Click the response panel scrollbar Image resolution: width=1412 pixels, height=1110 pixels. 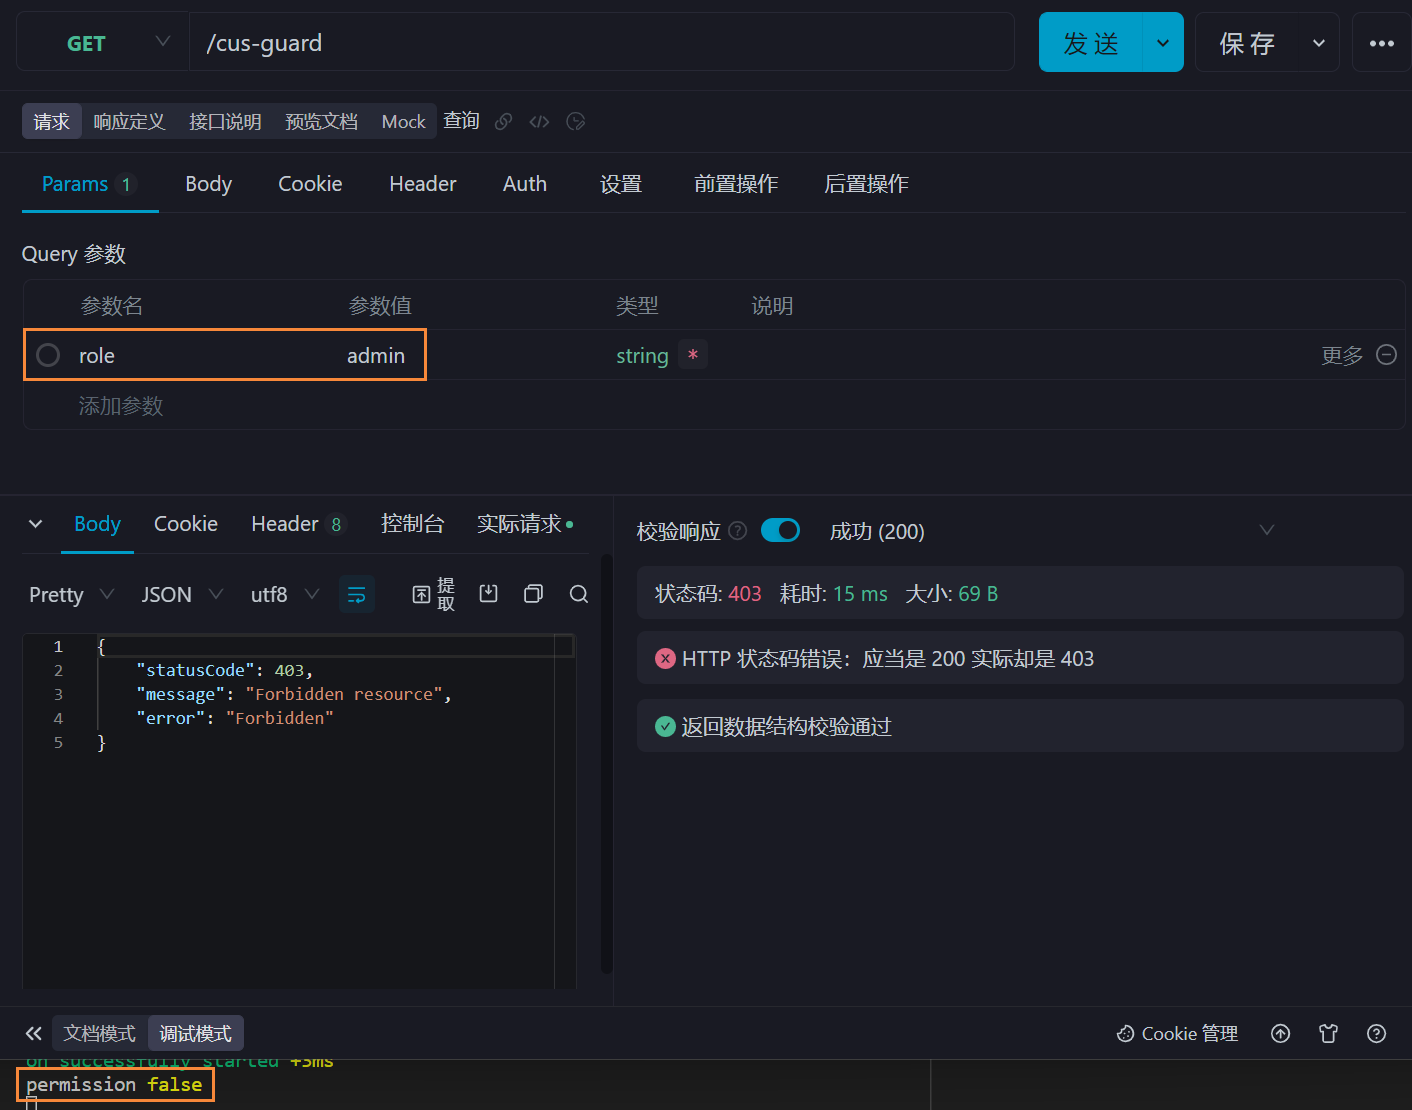(606, 764)
